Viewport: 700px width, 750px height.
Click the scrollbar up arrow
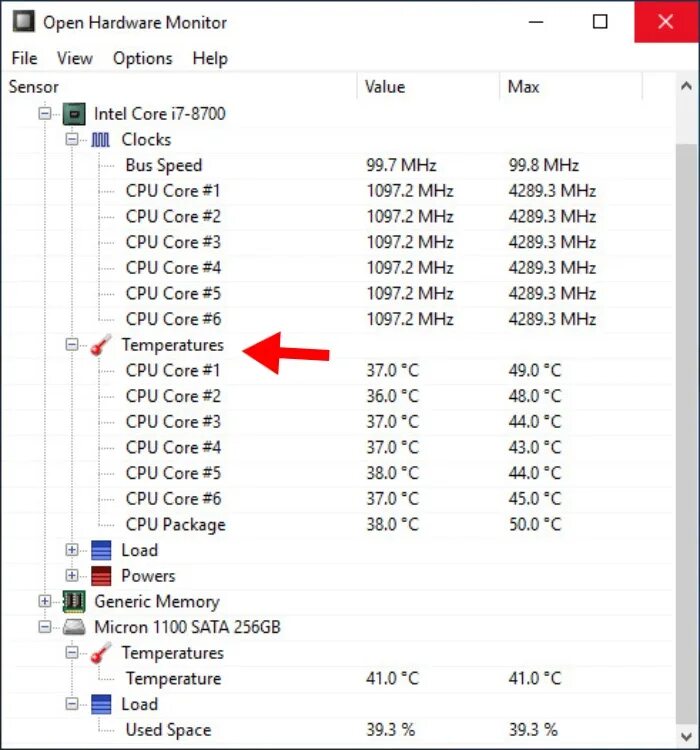pos(686,86)
